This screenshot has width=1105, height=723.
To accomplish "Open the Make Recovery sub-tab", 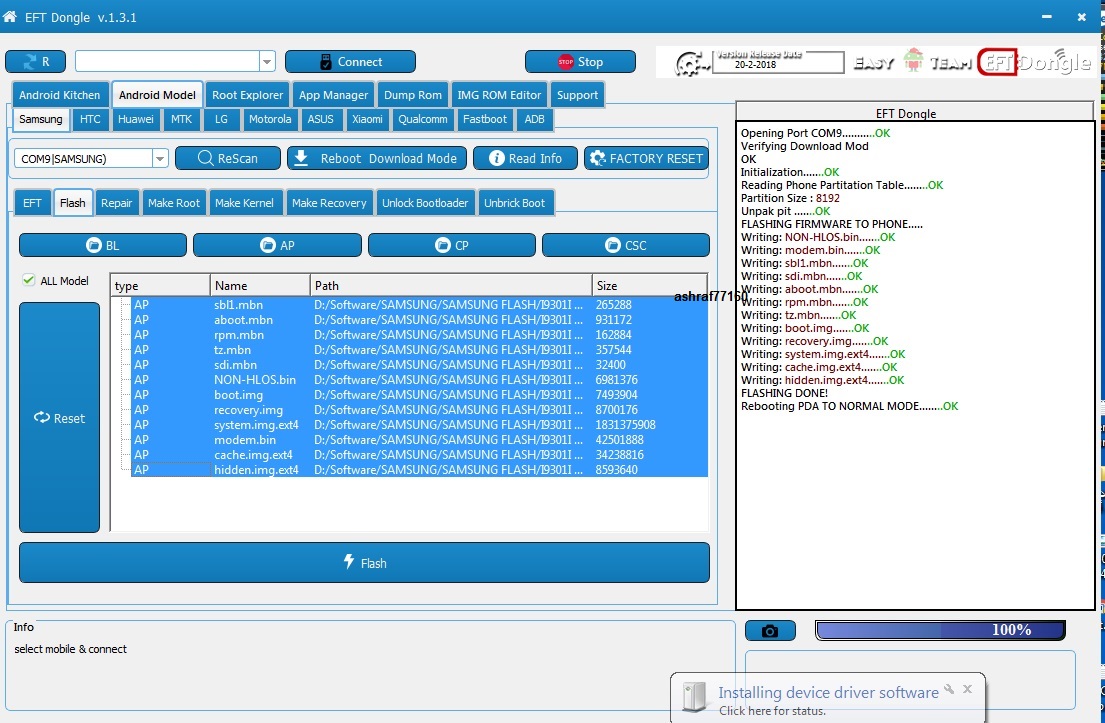I will (329, 203).
